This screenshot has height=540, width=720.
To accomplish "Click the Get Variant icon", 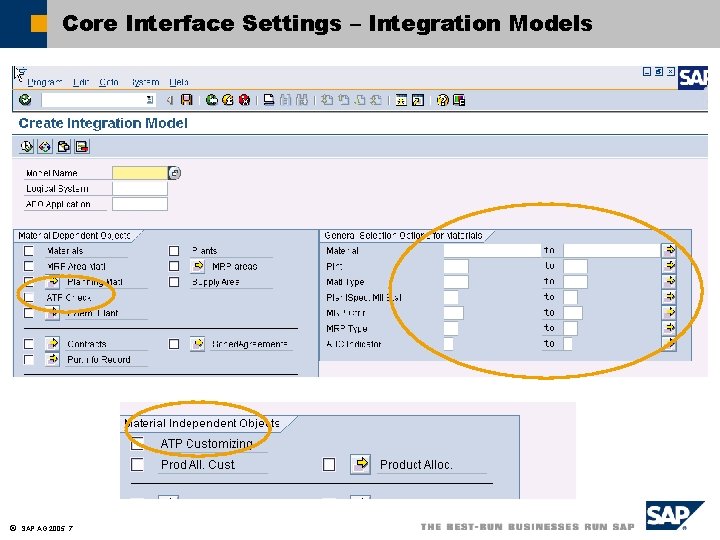I will click(63, 146).
